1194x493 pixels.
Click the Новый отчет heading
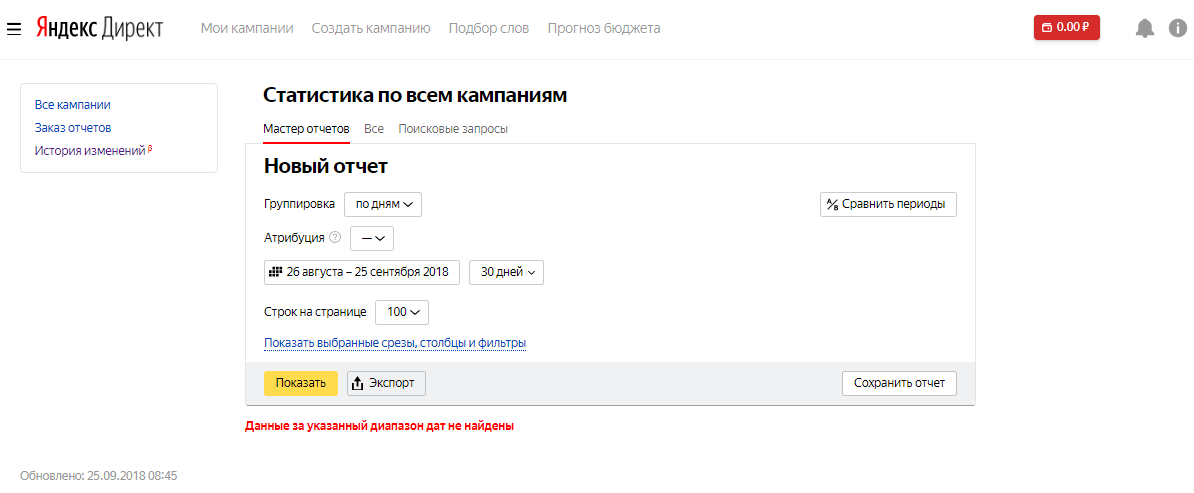[326, 166]
